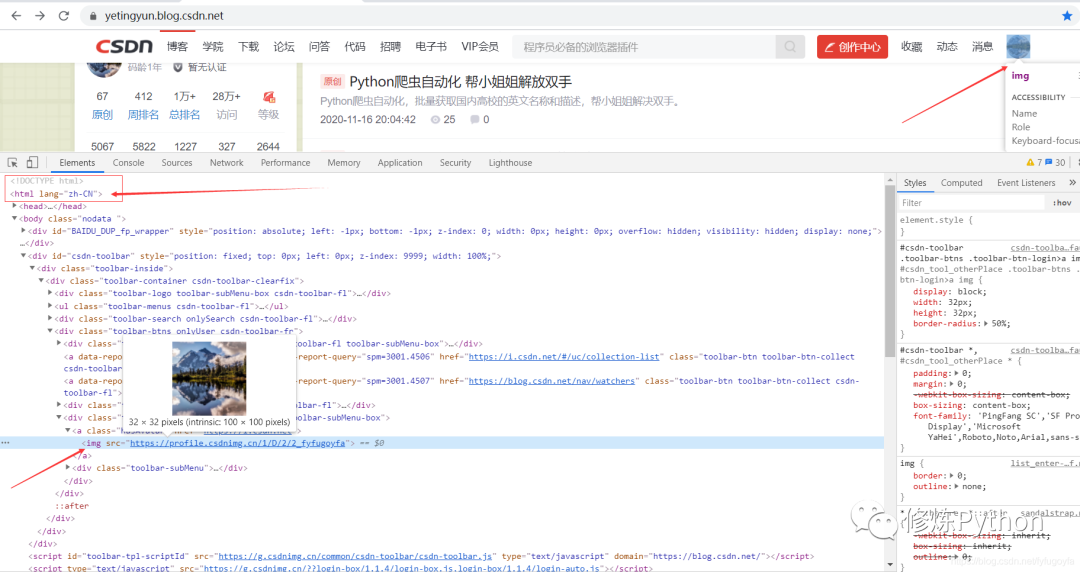
Task: Open 消息 in the toolbar
Action: coord(982,46)
